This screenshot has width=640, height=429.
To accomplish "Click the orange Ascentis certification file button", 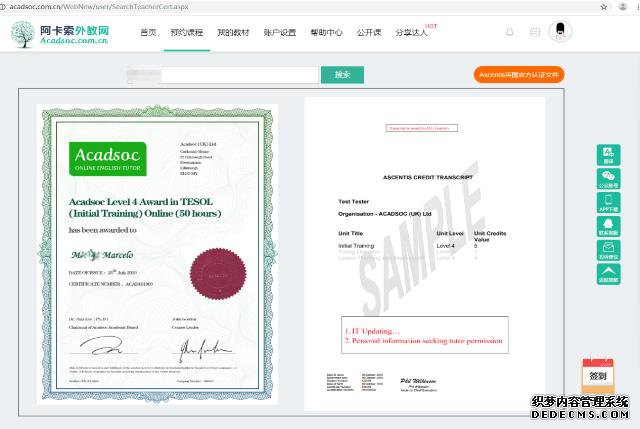I will pos(519,75).
